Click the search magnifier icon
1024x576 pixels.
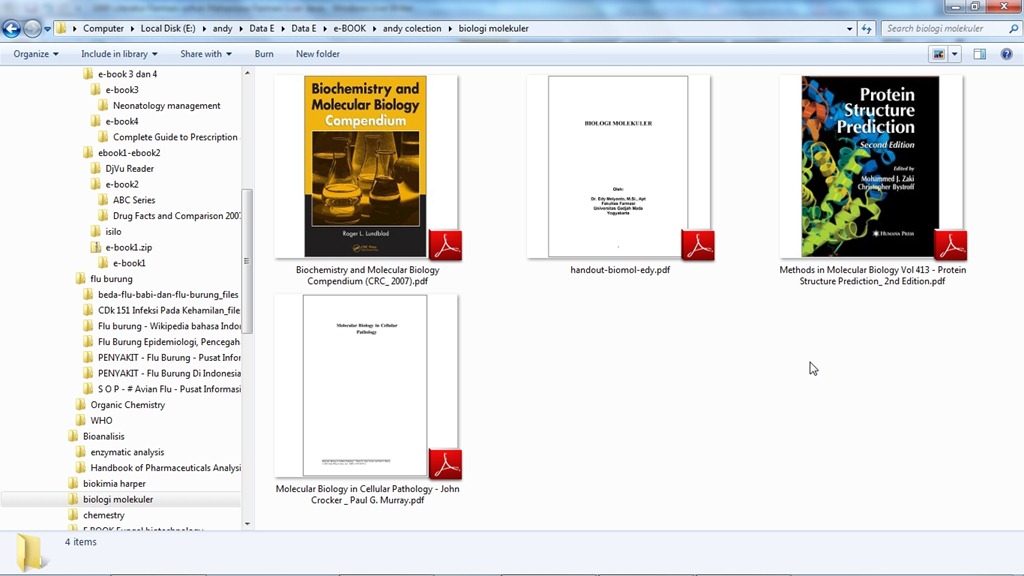[1014, 29]
